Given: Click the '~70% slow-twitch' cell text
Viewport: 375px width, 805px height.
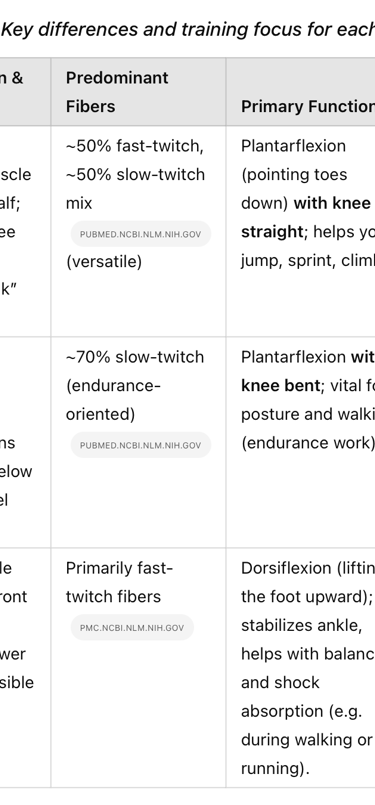Looking at the screenshot, I should pyautogui.click(x=135, y=357).
